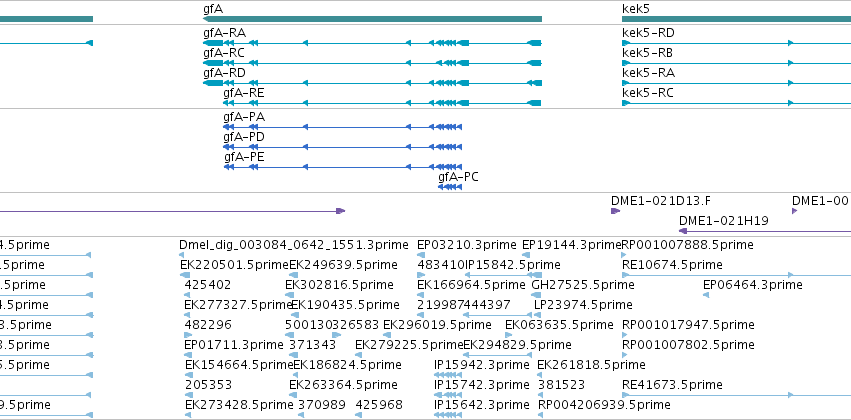The image size is (851, 420).
Task: Pick the feature labeled 371343
Action: [312, 345]
